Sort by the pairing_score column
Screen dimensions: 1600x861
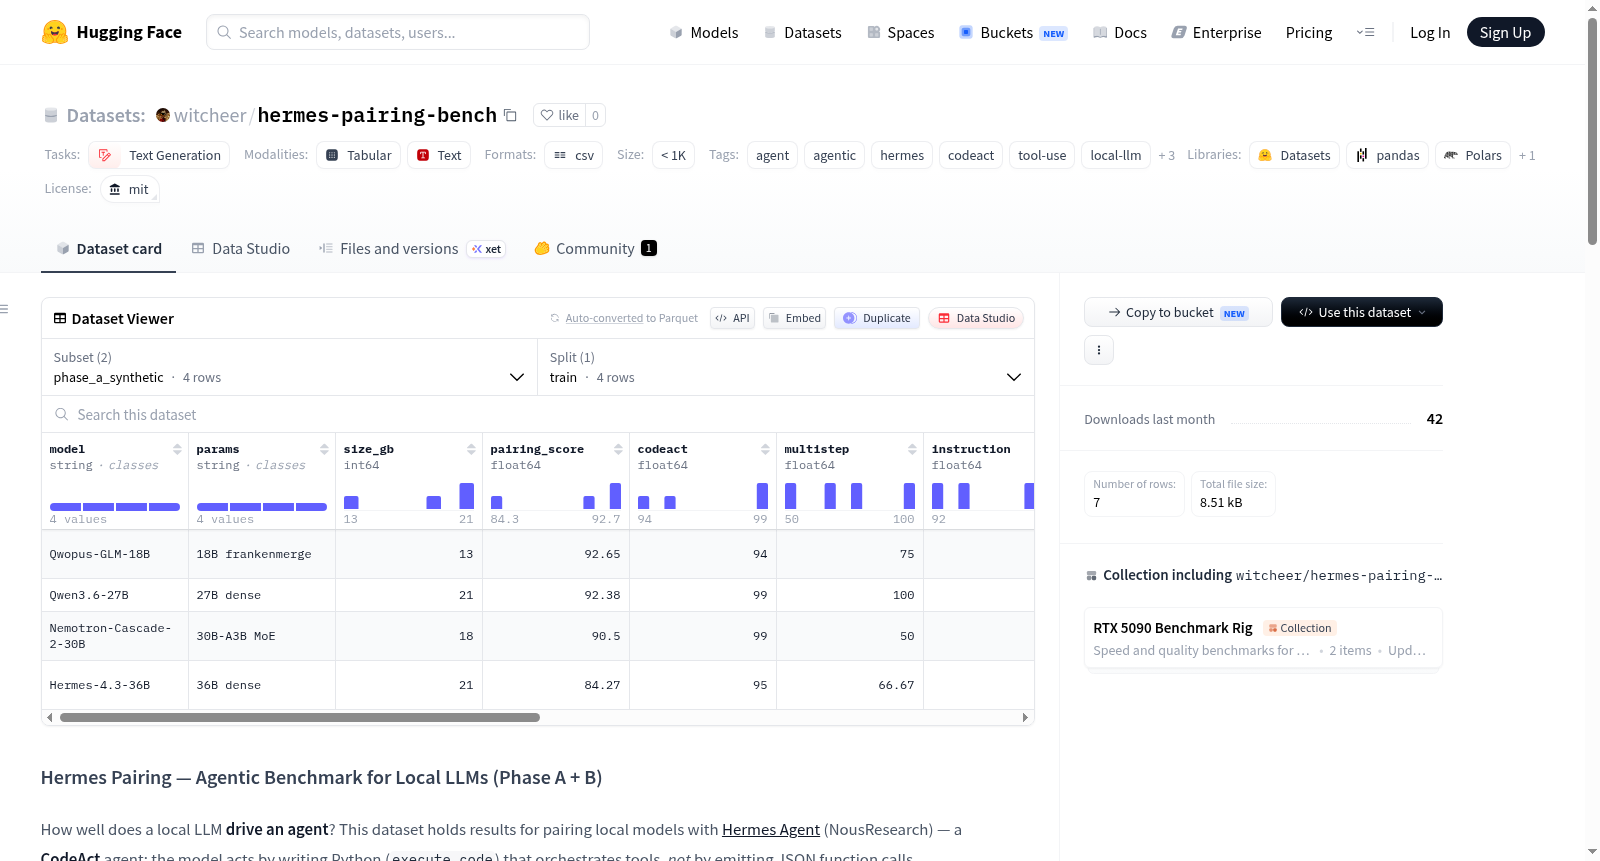[618, 449]
